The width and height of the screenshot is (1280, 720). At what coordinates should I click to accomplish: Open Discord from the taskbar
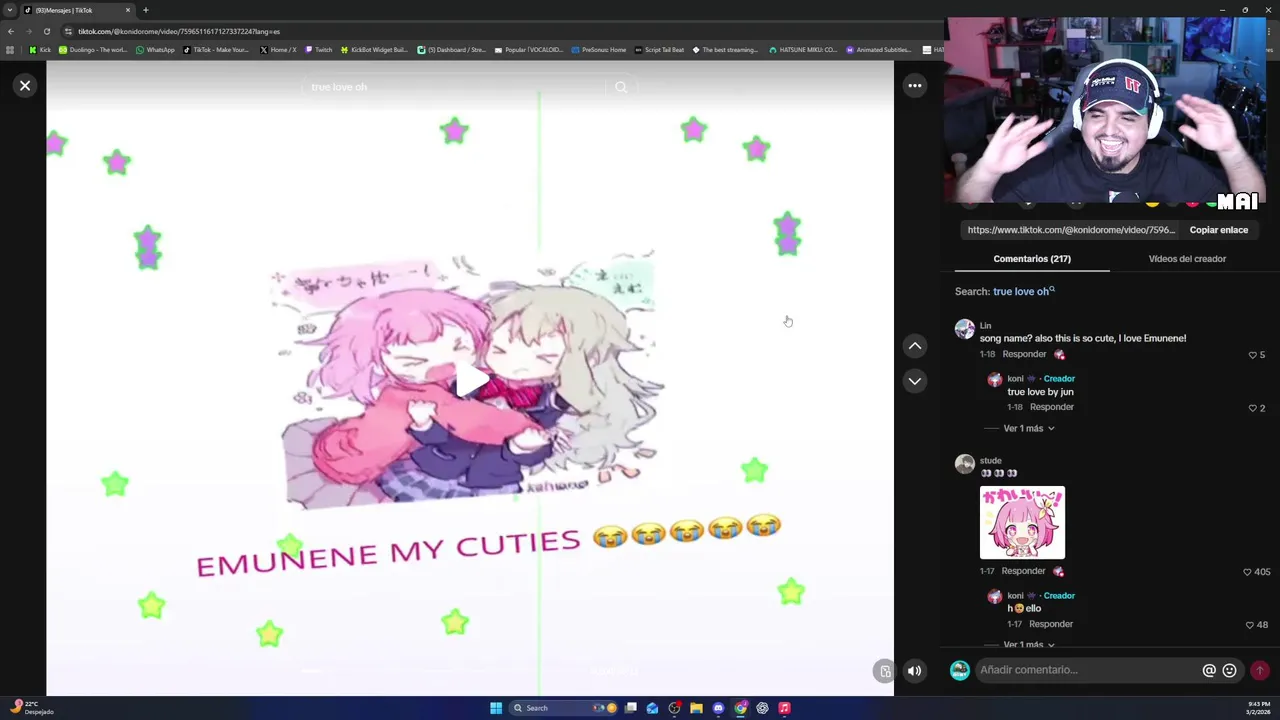(718, 708)
